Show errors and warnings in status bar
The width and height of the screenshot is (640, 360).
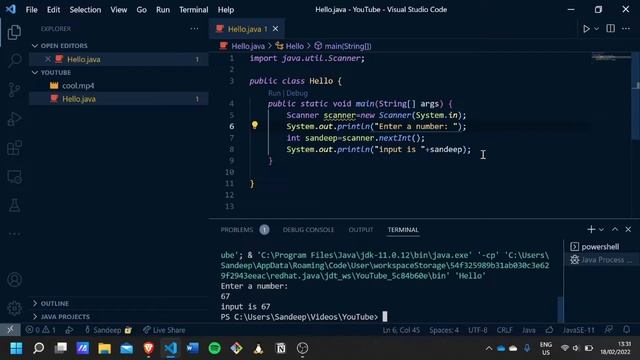pyautogui.click(x=41, y=330)
